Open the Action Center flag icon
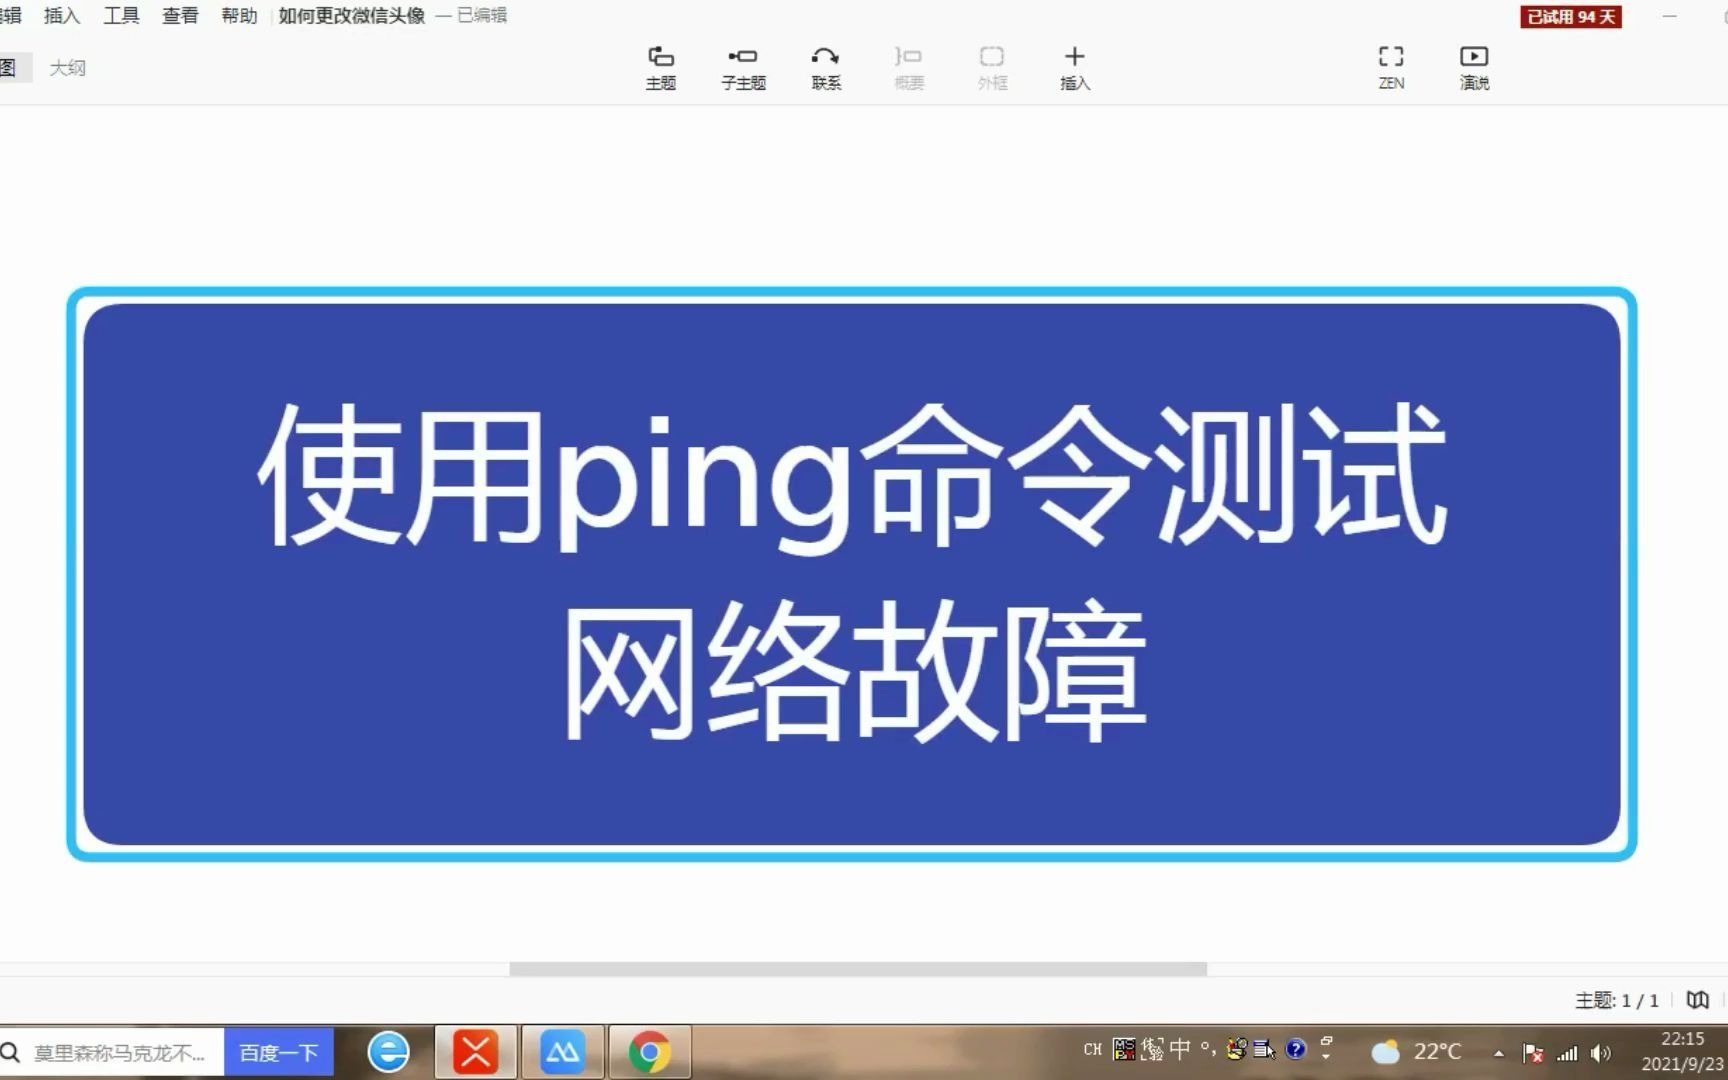Screen dimensions: 1728x1080 (x=1533, y=1053)
